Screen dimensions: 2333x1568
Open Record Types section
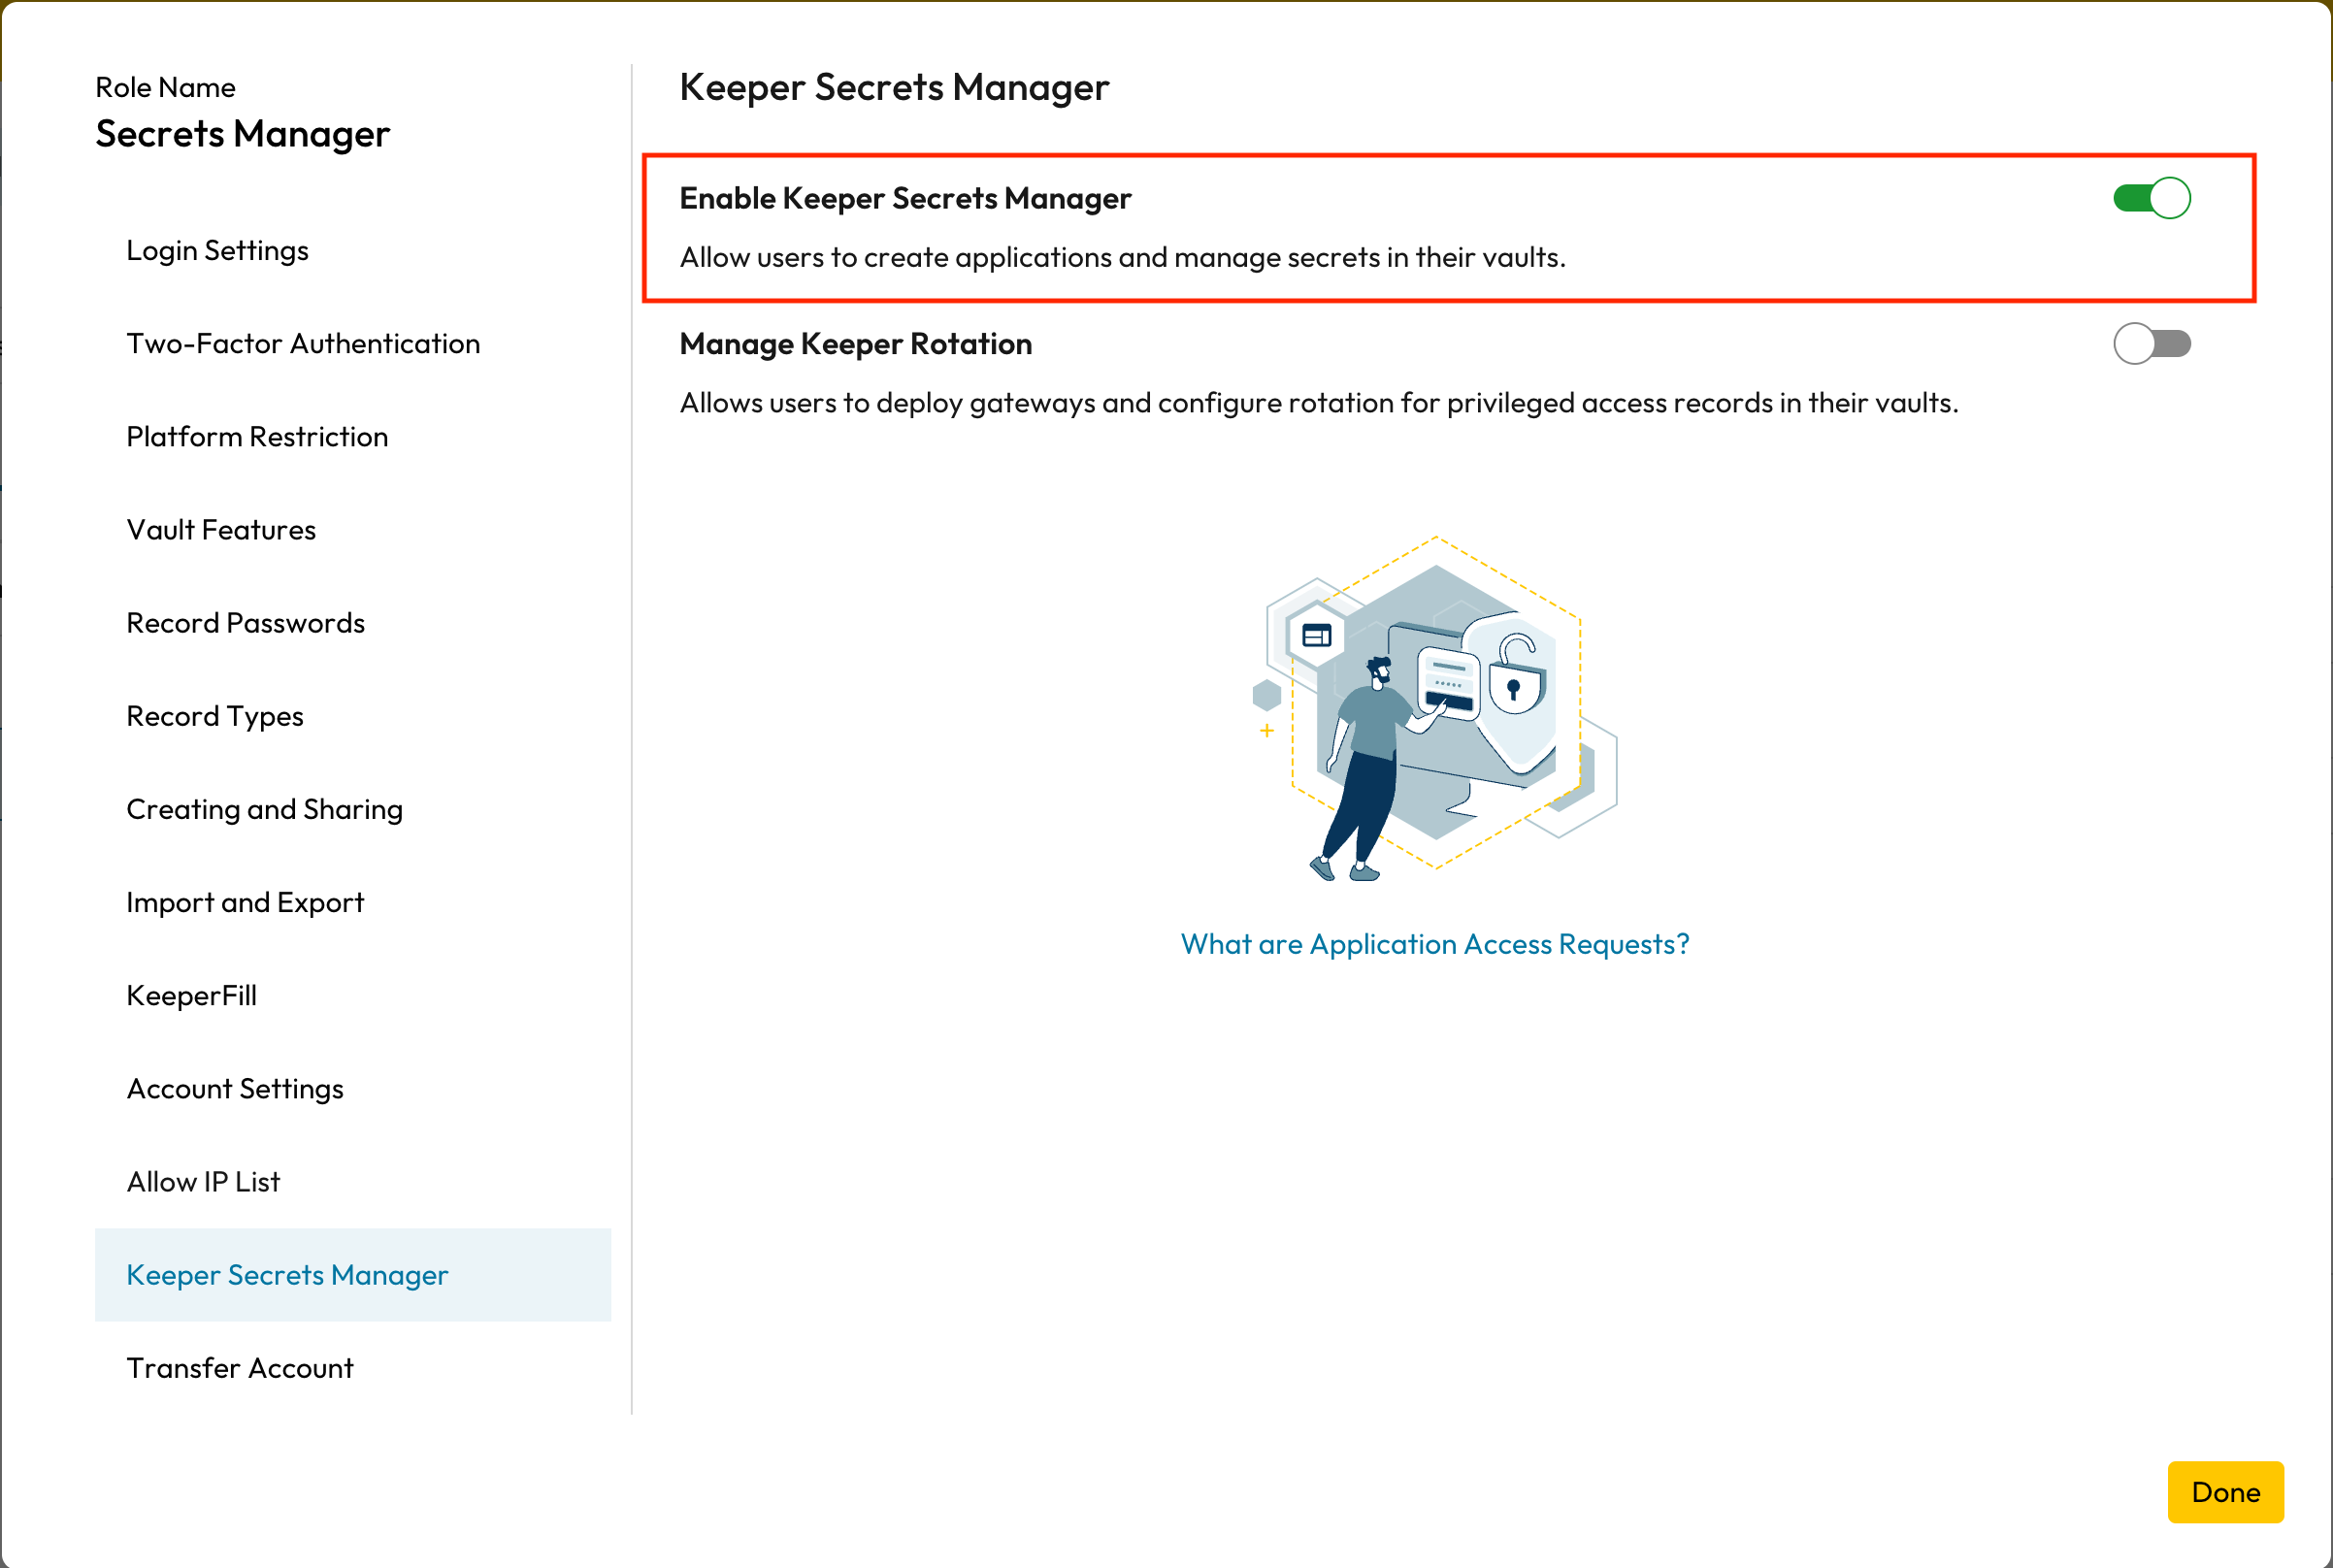214,716
